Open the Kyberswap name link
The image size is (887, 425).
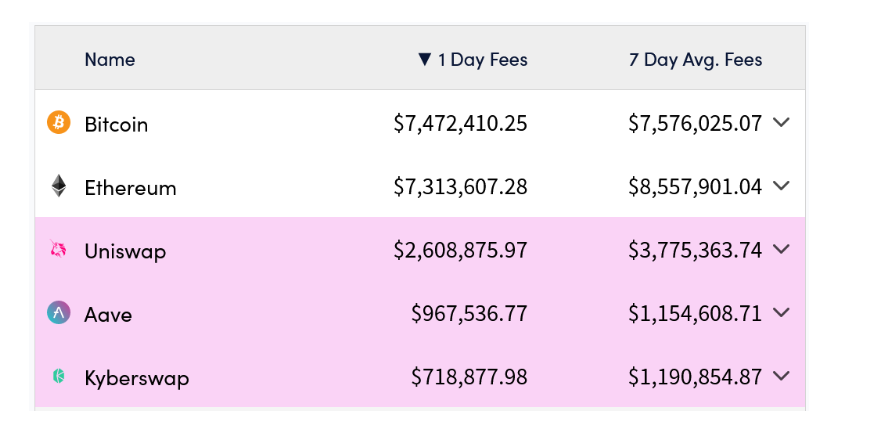pos(136,378)
